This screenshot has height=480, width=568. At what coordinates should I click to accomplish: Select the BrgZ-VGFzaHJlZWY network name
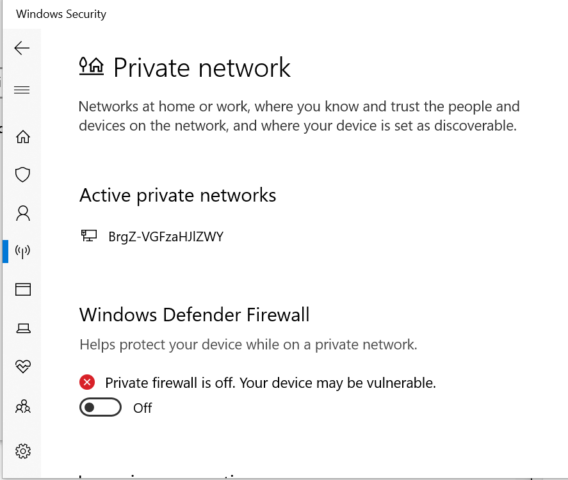coord(166,237)
